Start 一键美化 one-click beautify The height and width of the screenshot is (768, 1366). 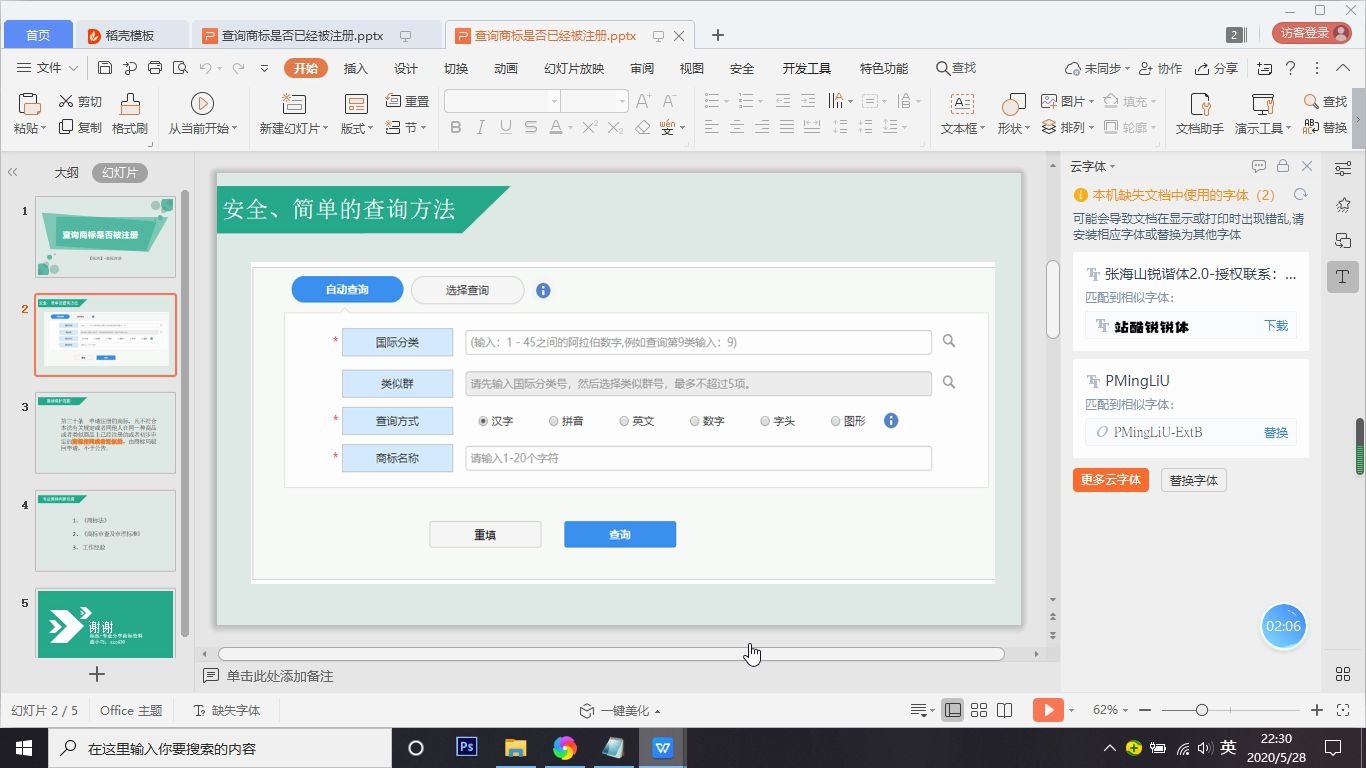pyautogui.click(x=620, y=710)
